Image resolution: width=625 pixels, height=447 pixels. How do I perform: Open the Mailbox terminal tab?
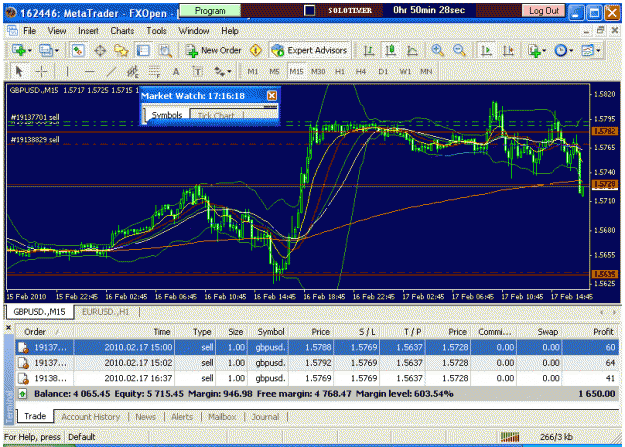coord(222,417)
